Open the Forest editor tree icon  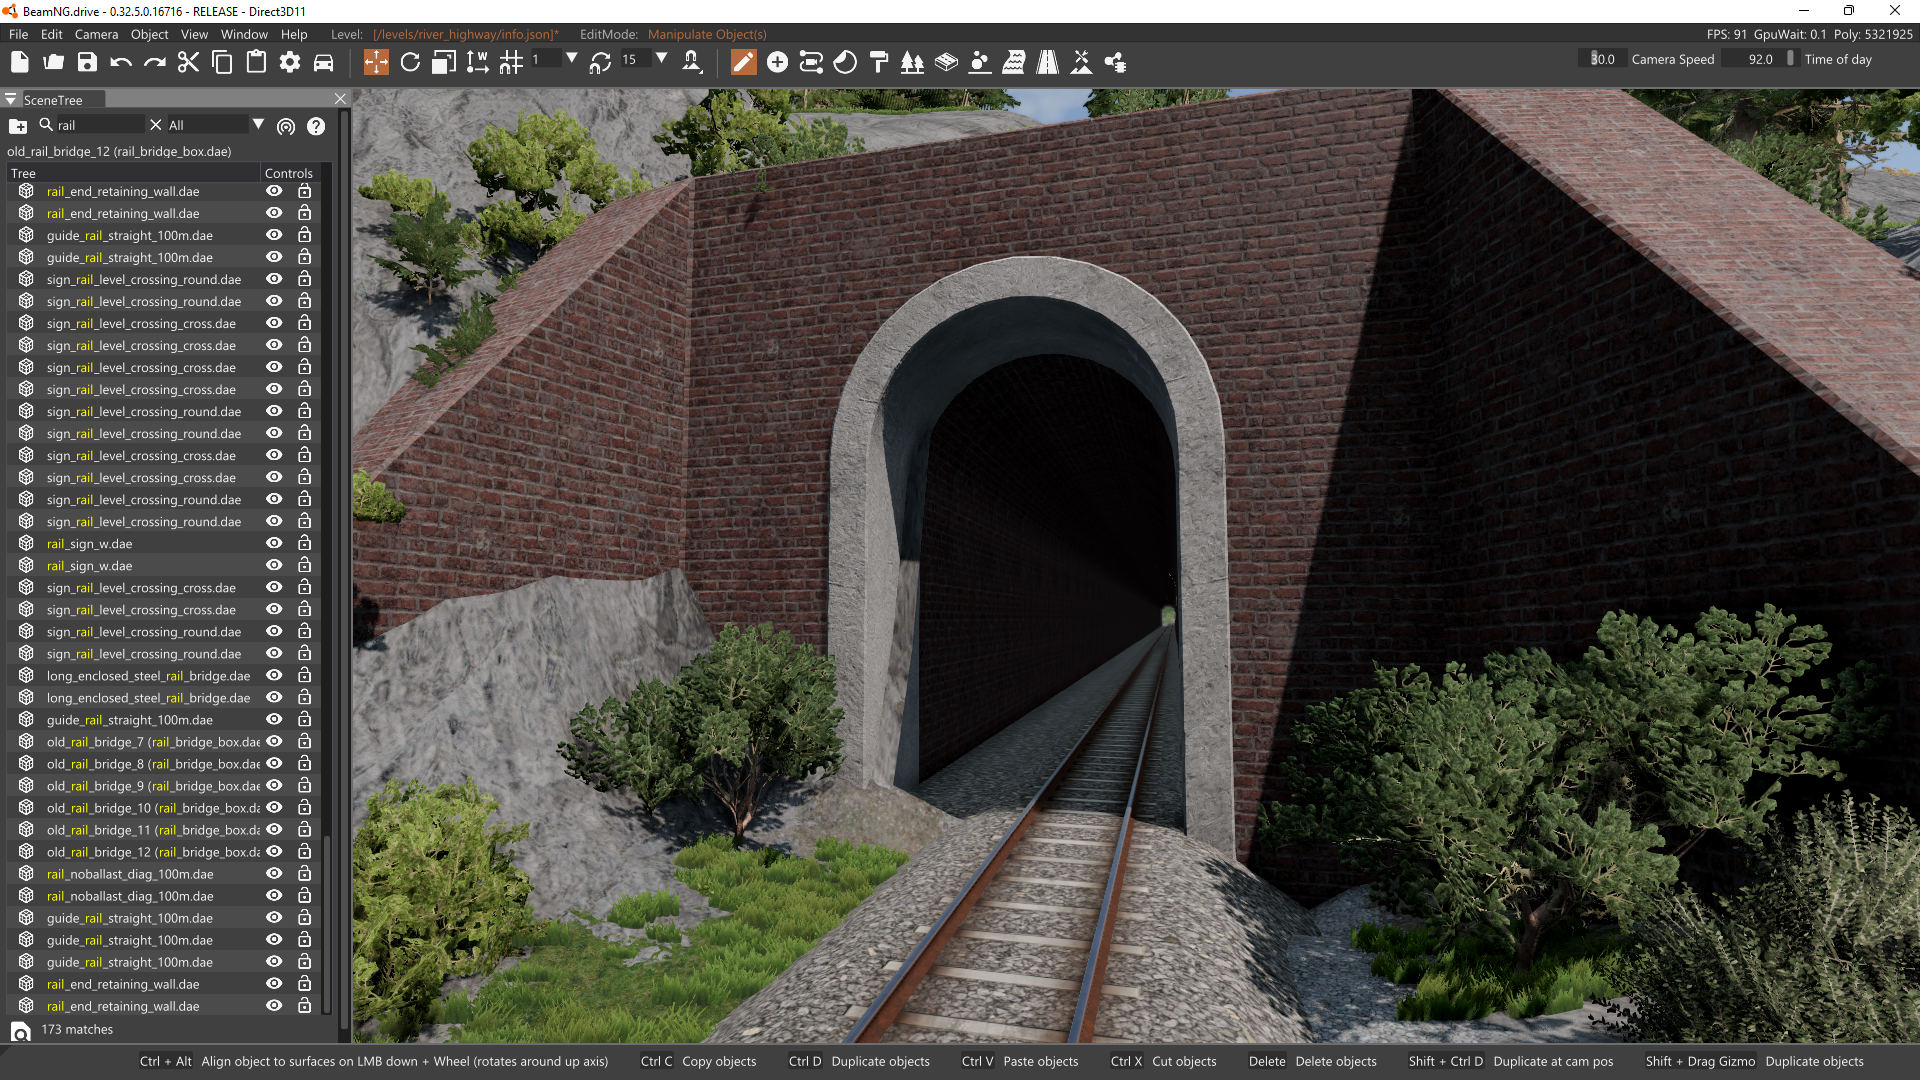pos(912,62)
